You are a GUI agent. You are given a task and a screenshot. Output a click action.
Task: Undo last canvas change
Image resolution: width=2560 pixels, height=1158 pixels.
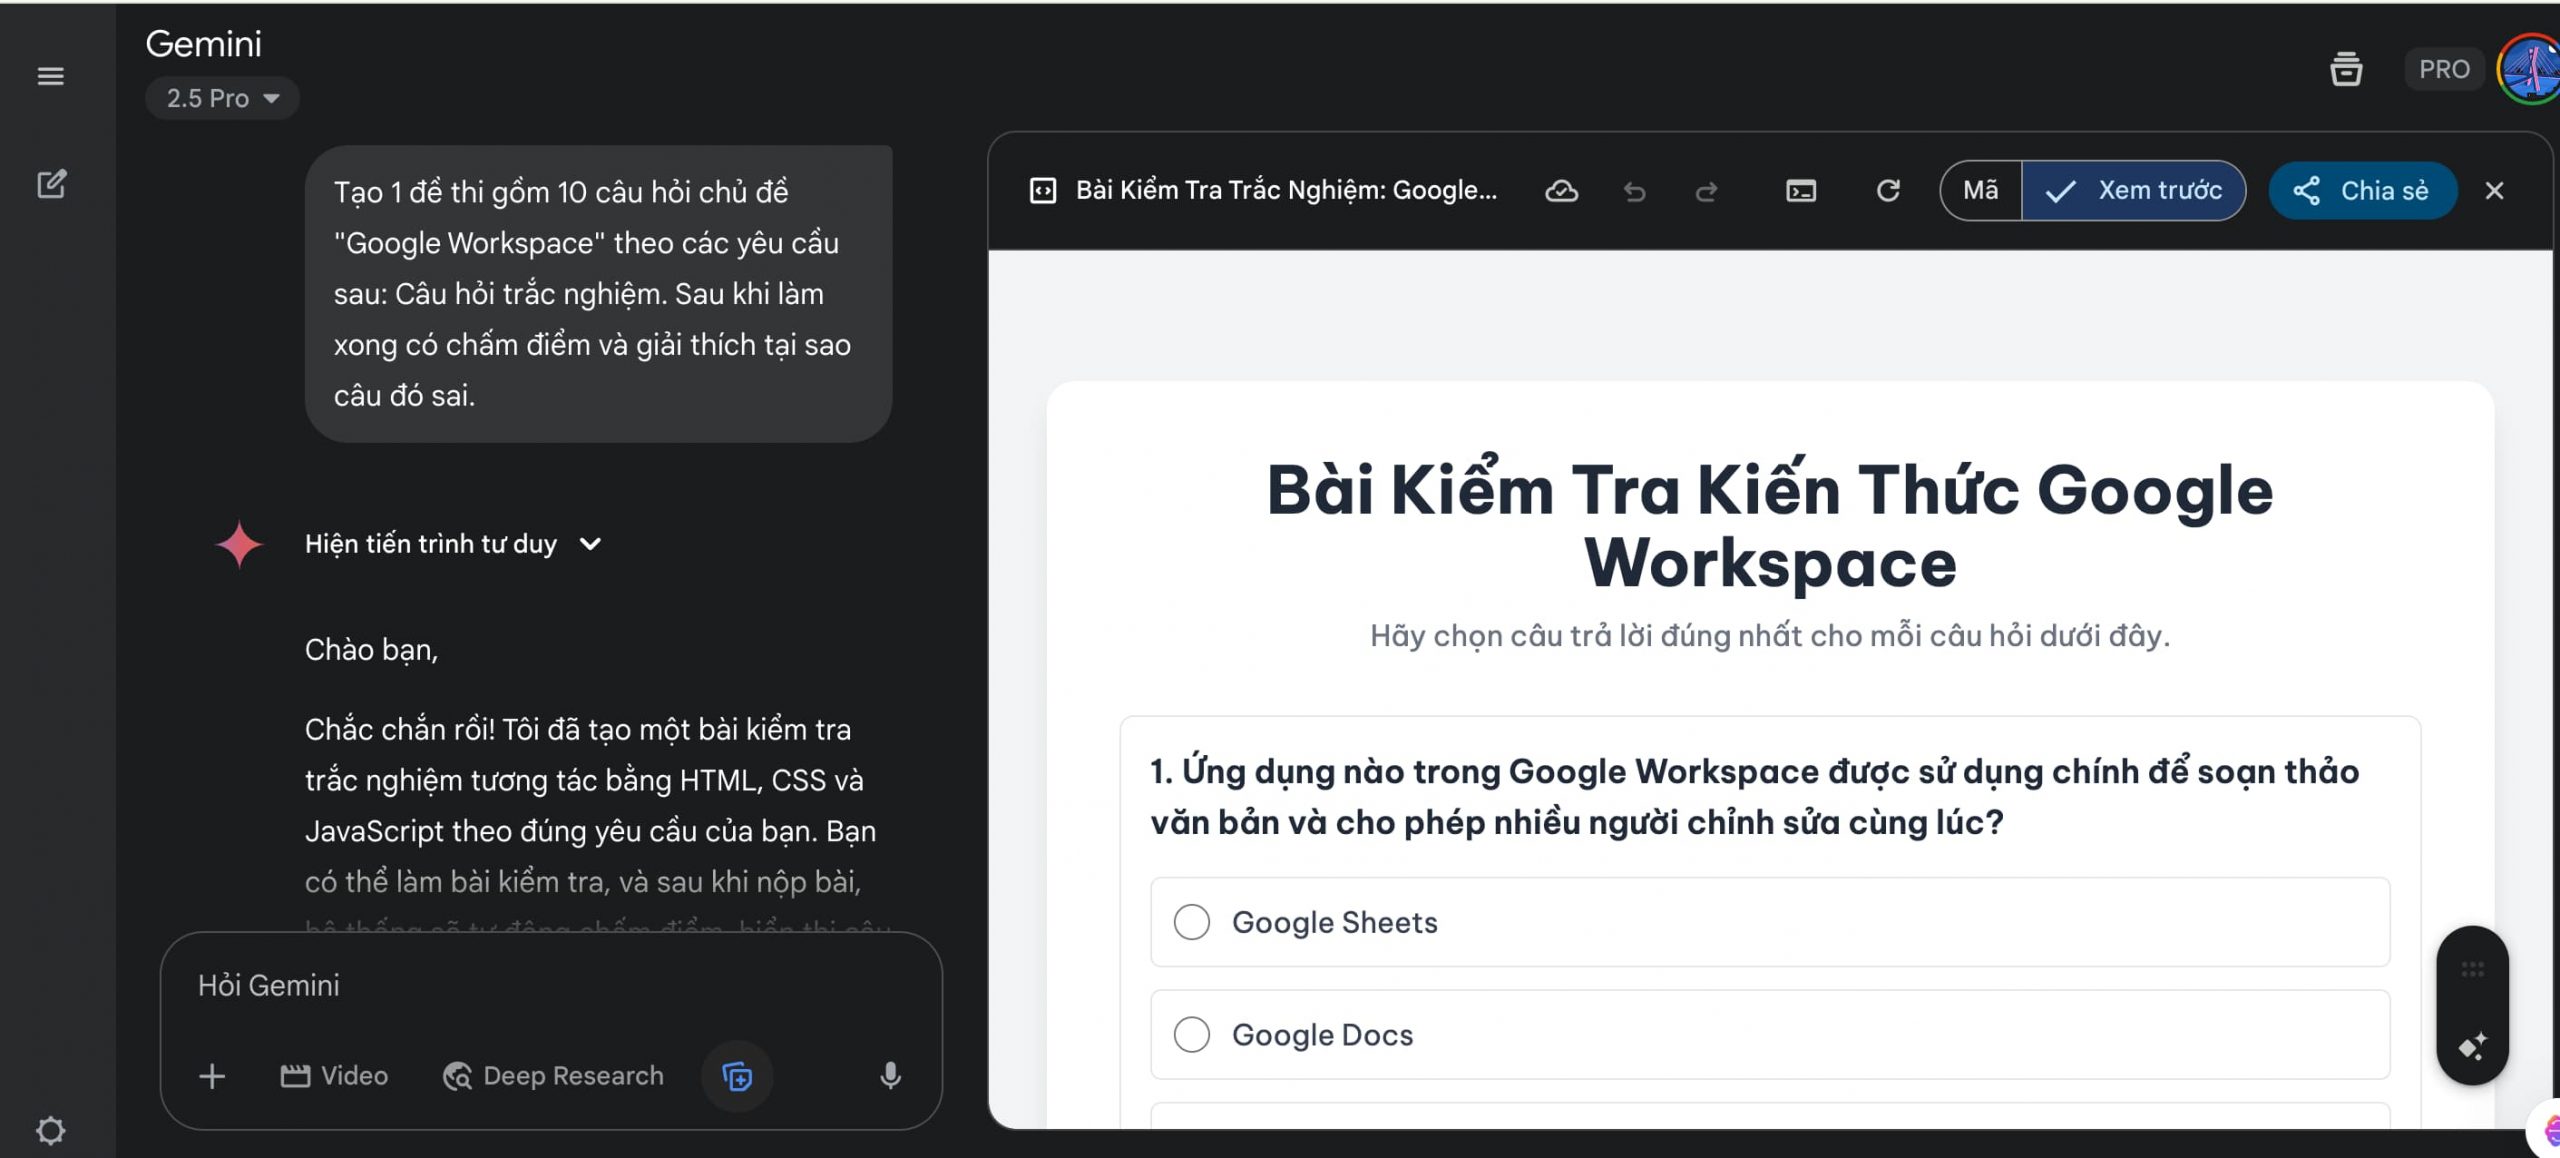click(x=1634, y=191)
